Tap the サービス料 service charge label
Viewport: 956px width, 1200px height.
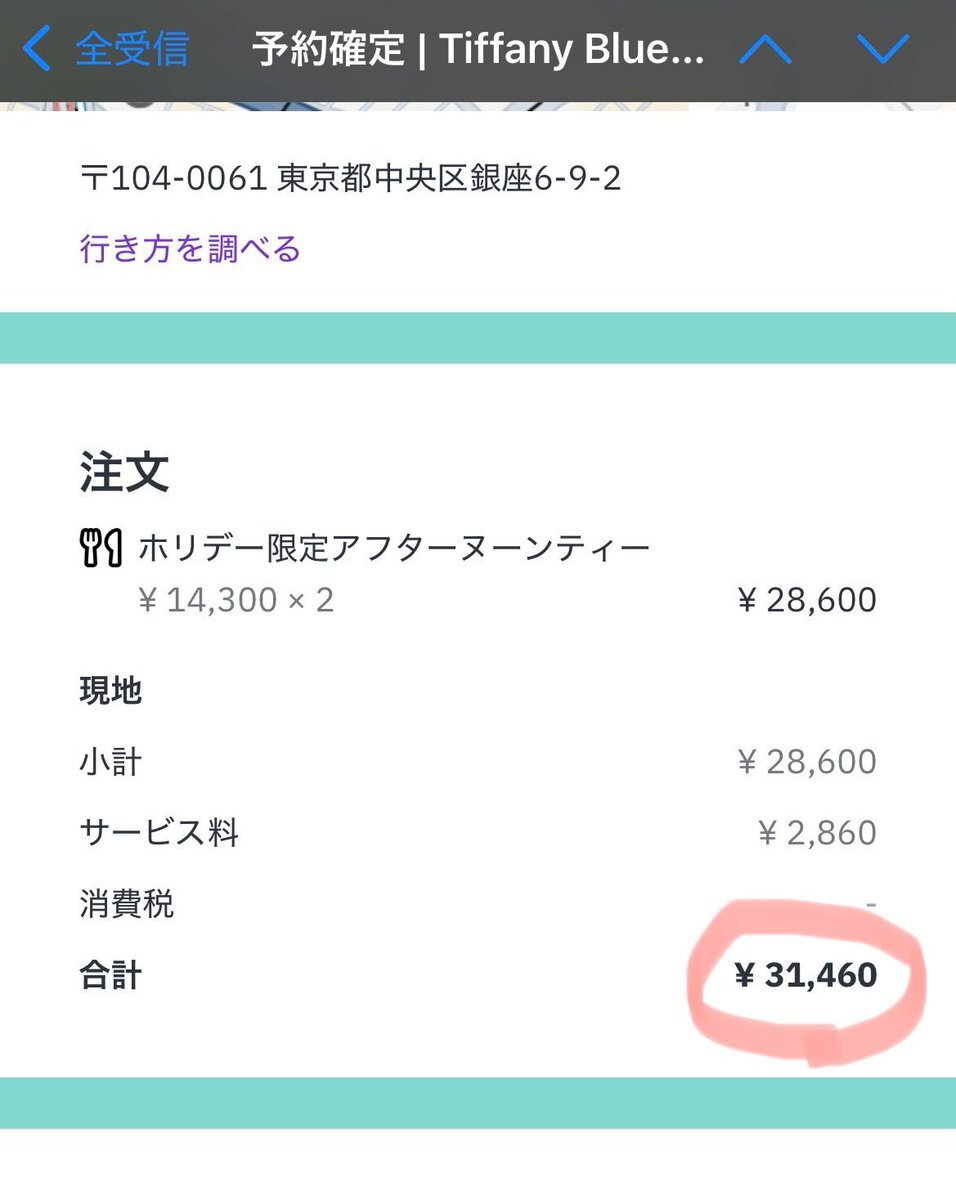click(159, 833)
